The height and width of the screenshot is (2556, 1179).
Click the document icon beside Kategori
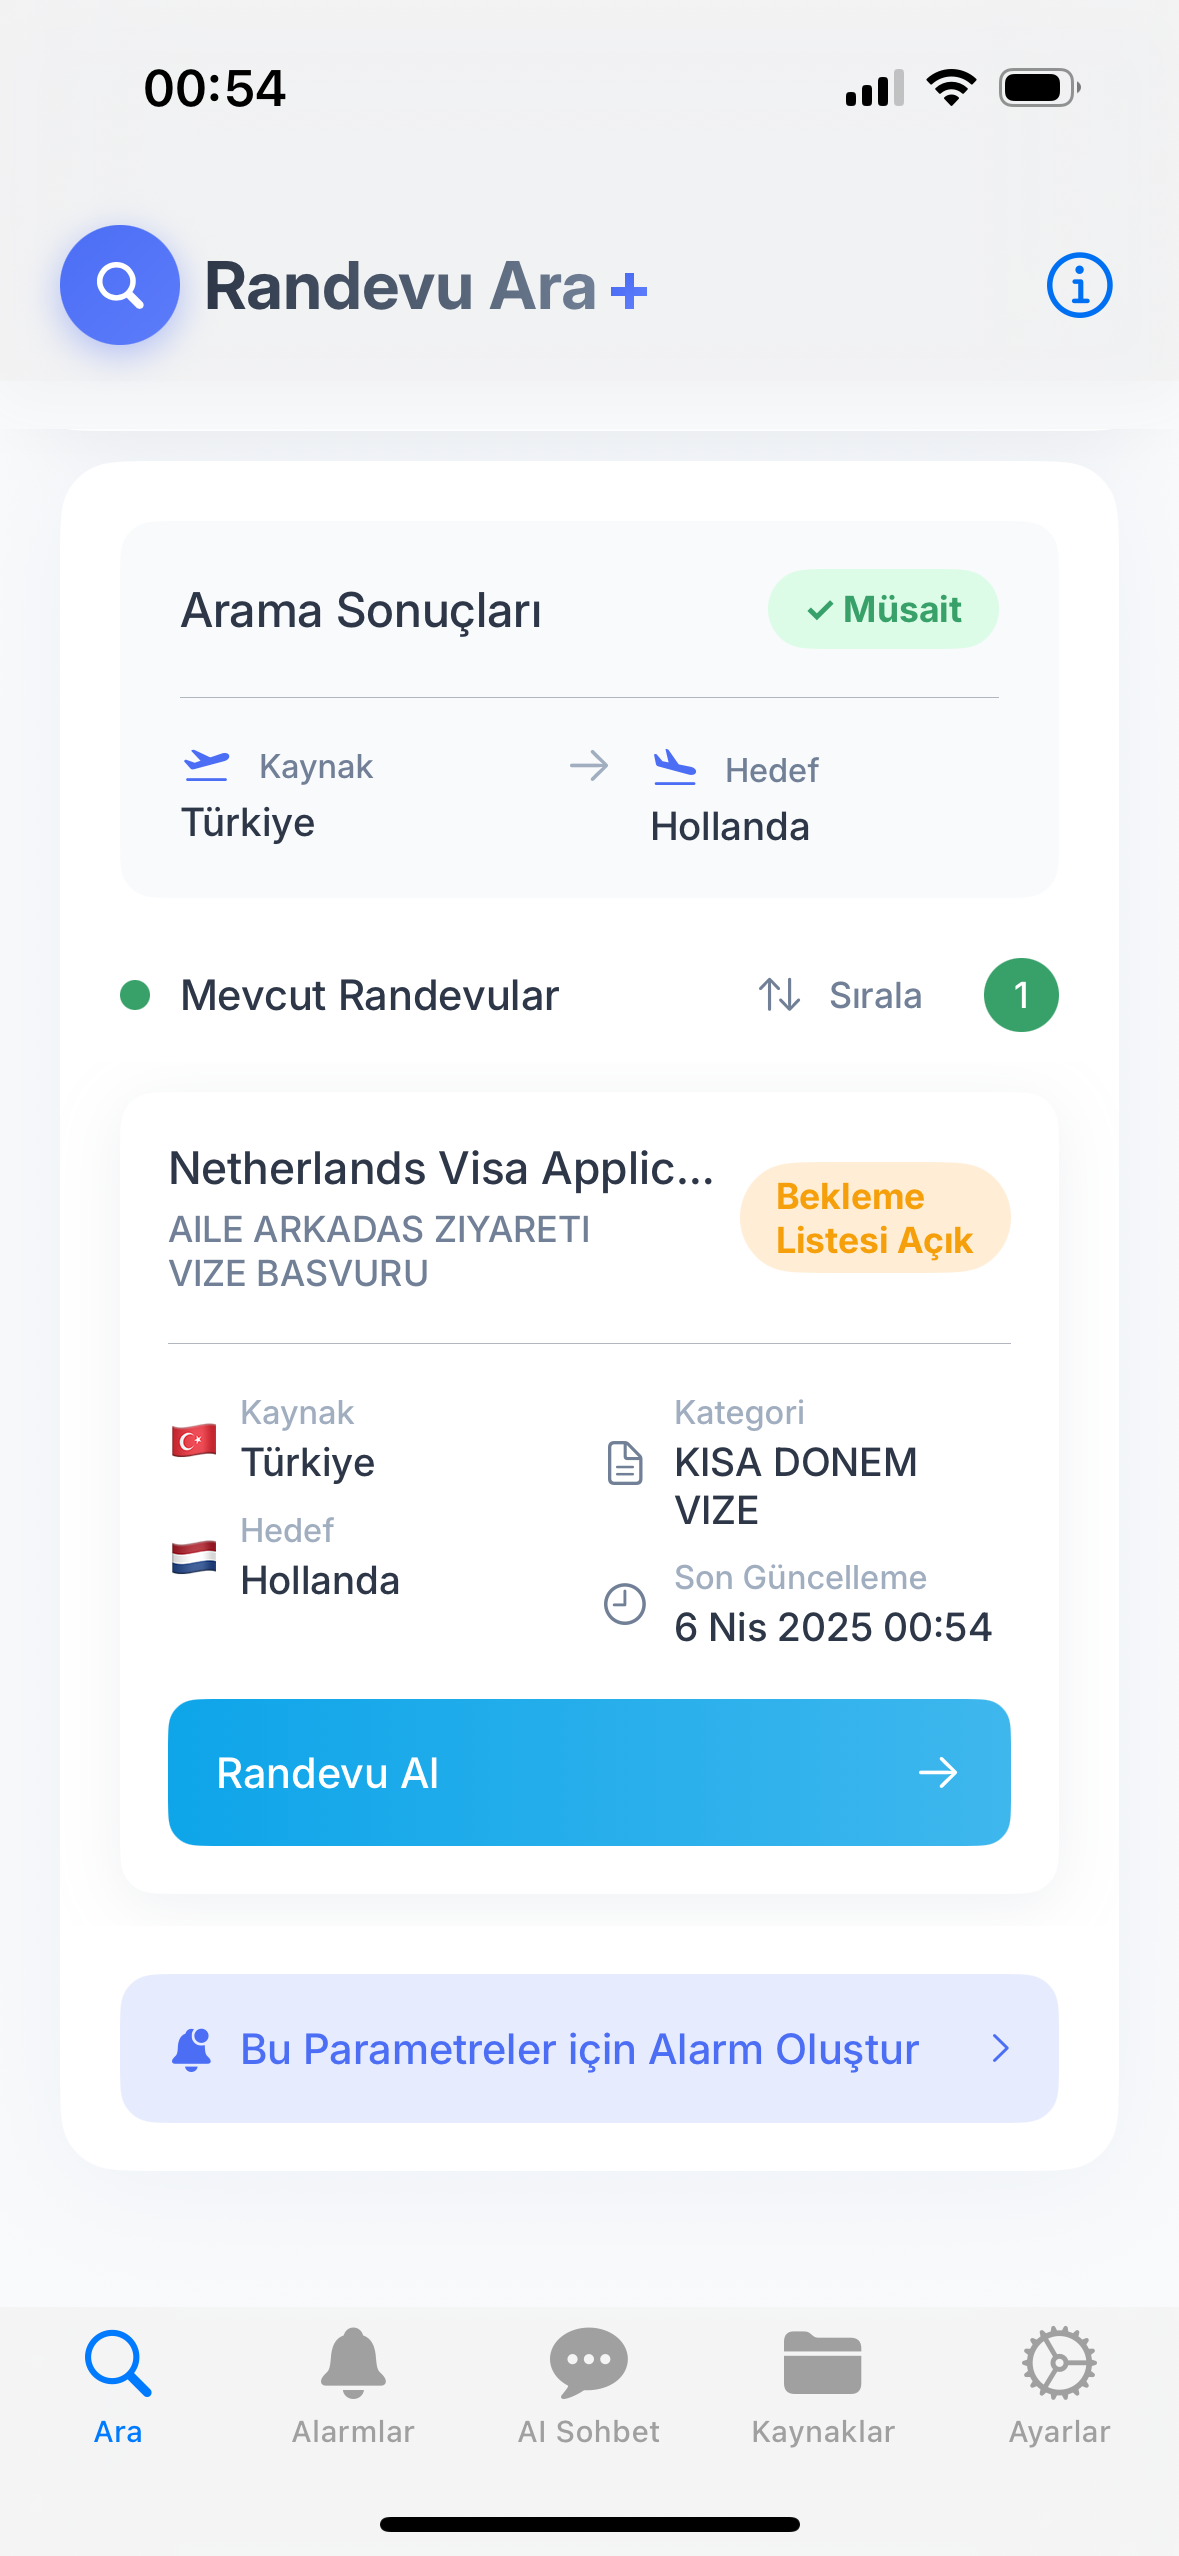625,1463
